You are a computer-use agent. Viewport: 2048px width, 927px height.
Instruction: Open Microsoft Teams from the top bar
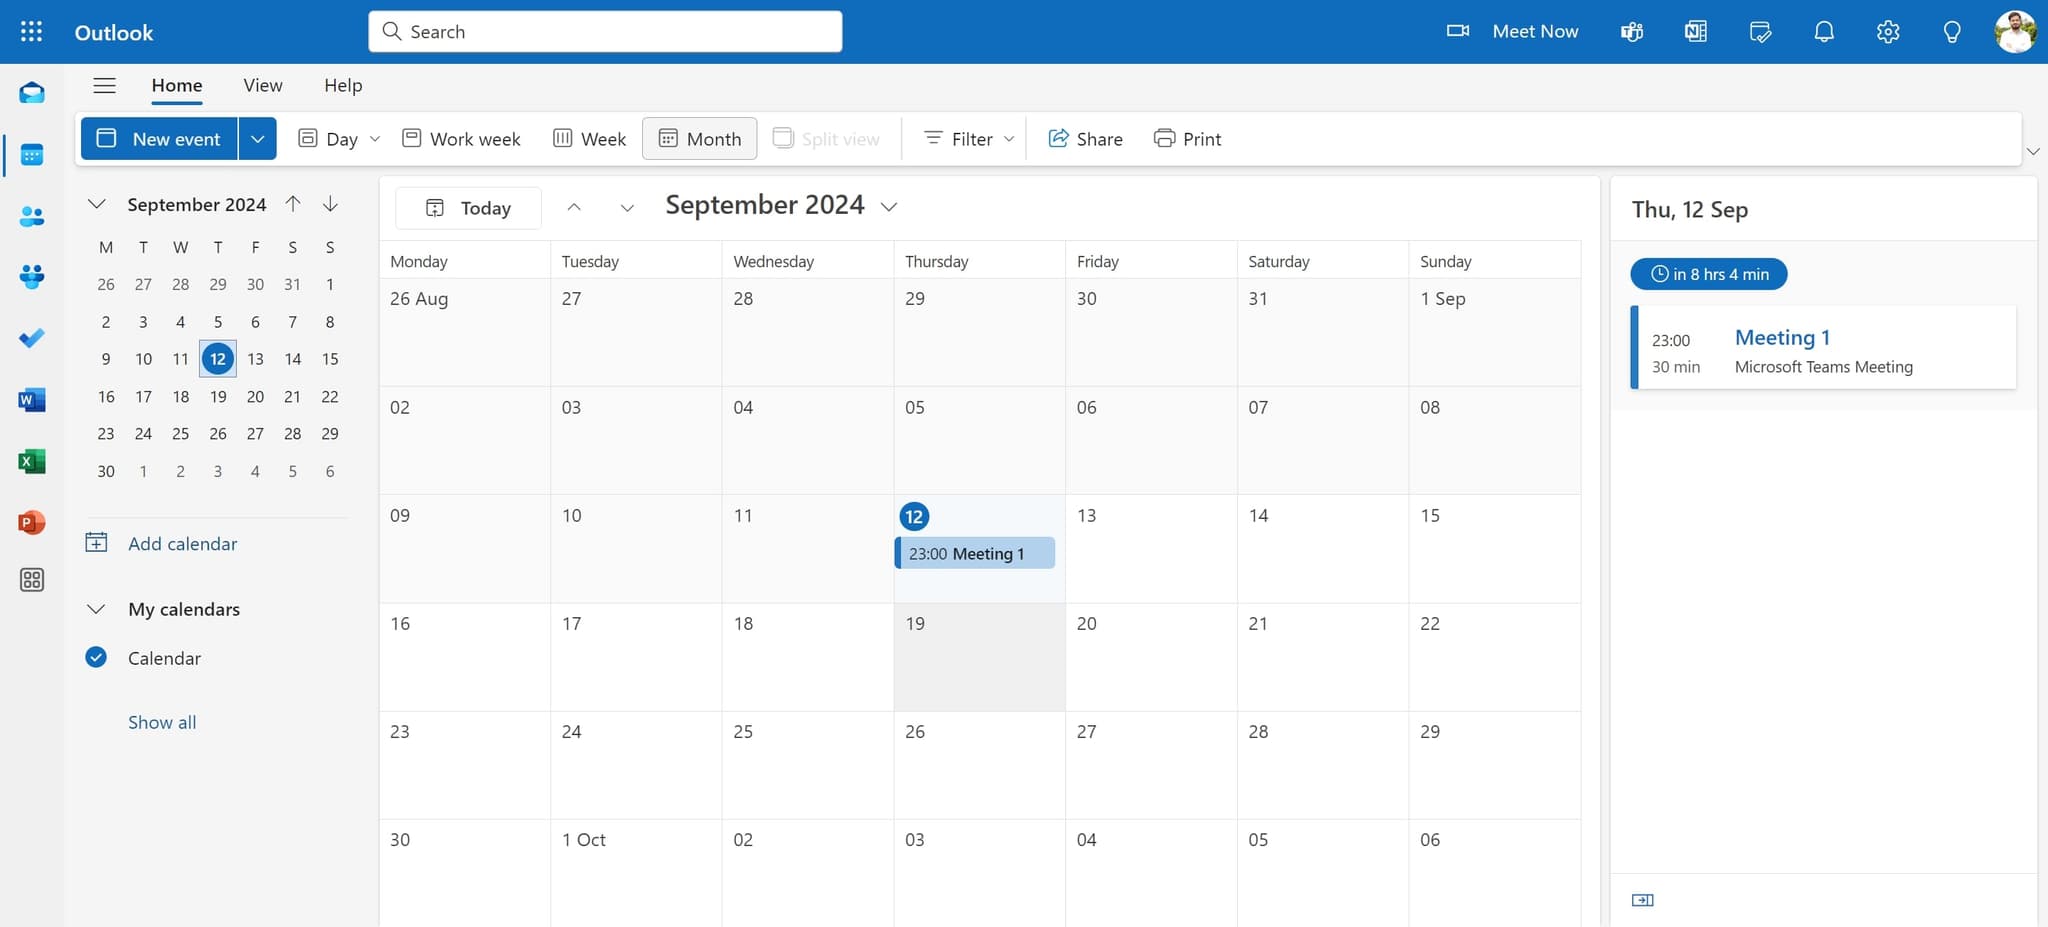pos(1631,31)
